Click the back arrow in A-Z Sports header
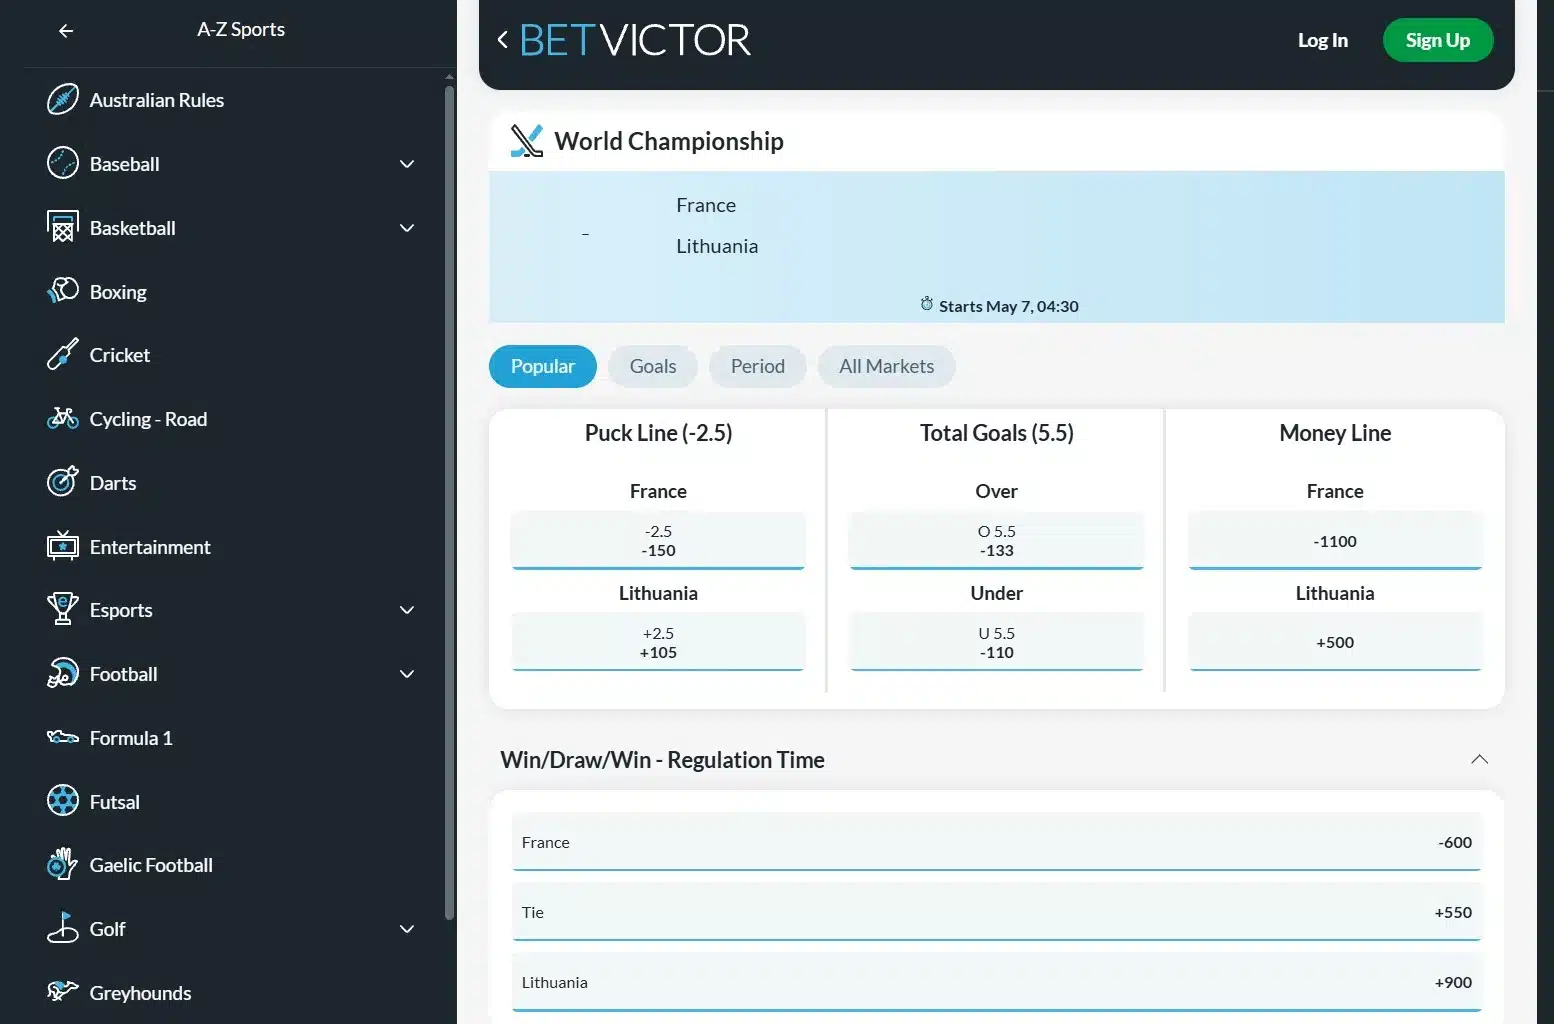 click(x=66, y=31)
